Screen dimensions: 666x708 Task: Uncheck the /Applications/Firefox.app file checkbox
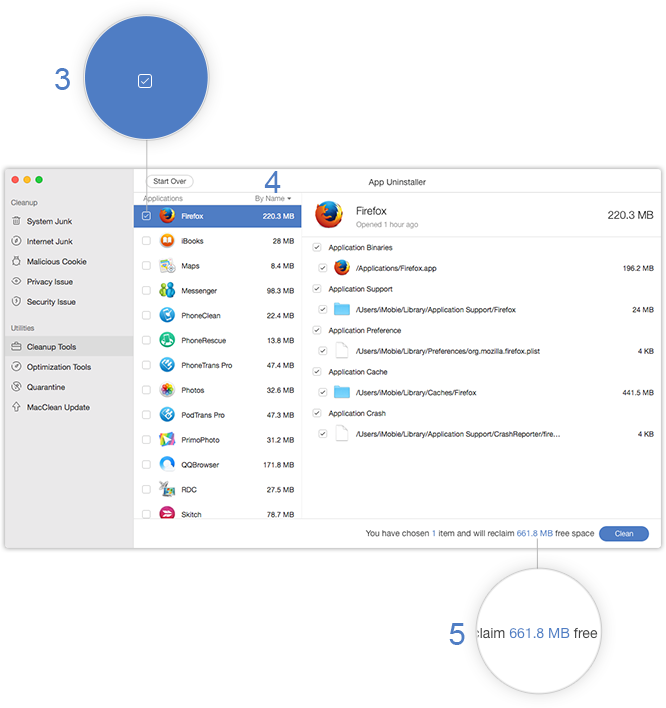(x=322, y=268)
